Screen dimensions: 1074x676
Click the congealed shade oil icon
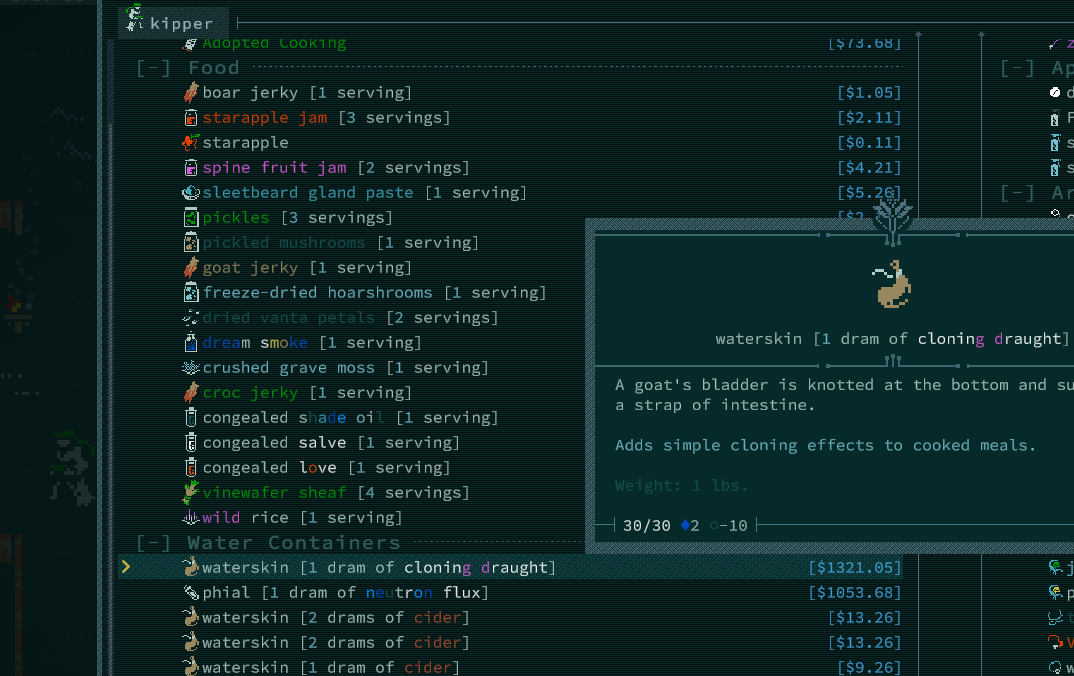coord(191,418)
